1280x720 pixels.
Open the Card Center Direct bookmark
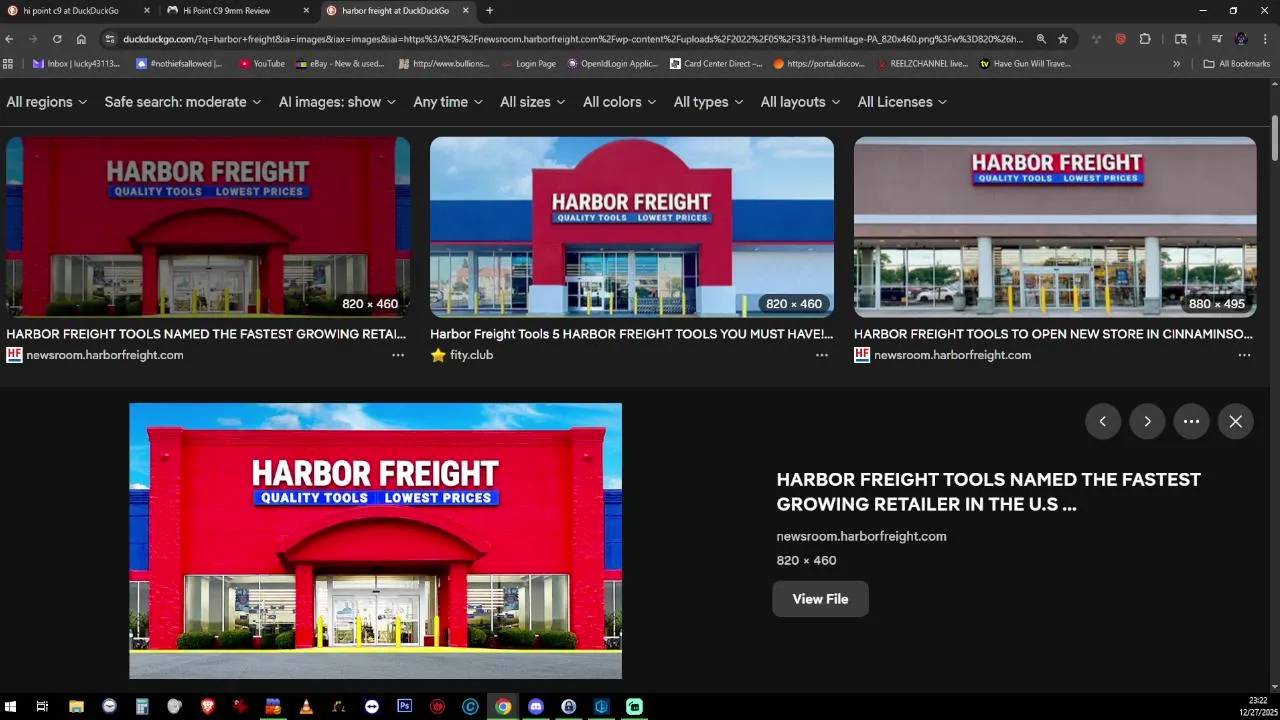(x=716, y=64)
